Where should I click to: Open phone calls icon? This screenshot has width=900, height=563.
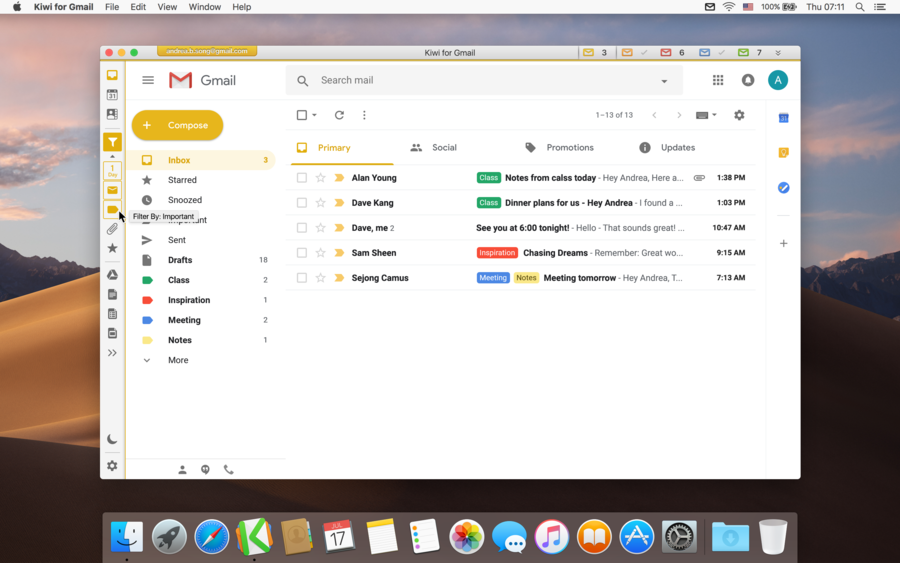228,469
